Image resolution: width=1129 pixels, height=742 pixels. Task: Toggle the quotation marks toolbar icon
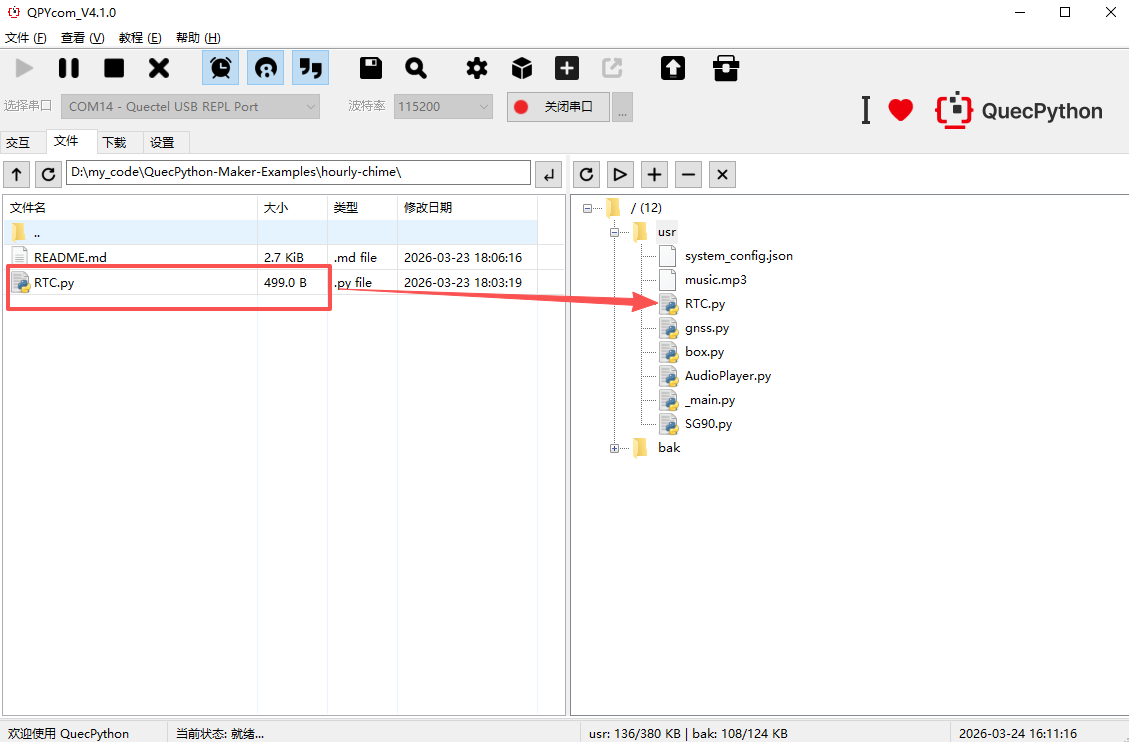coord(311,68)
